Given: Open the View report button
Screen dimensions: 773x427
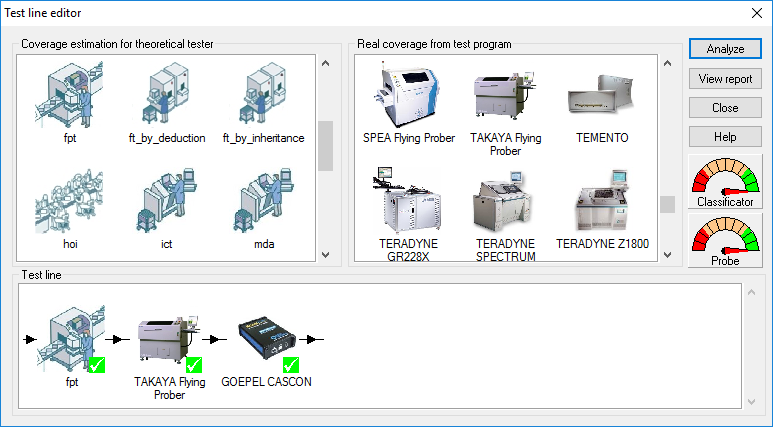Looking at the screenshot, I should click(725, 79).
